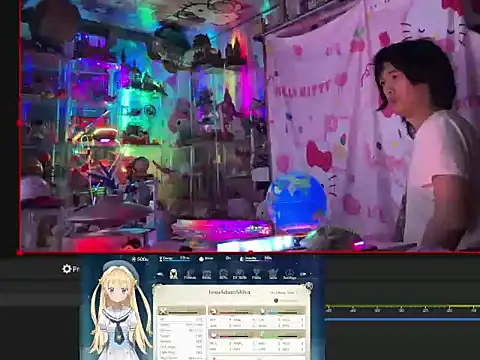Click the left arrow of the tab bar
Screen dimensions: 480x360
click(x=160, y=274)
